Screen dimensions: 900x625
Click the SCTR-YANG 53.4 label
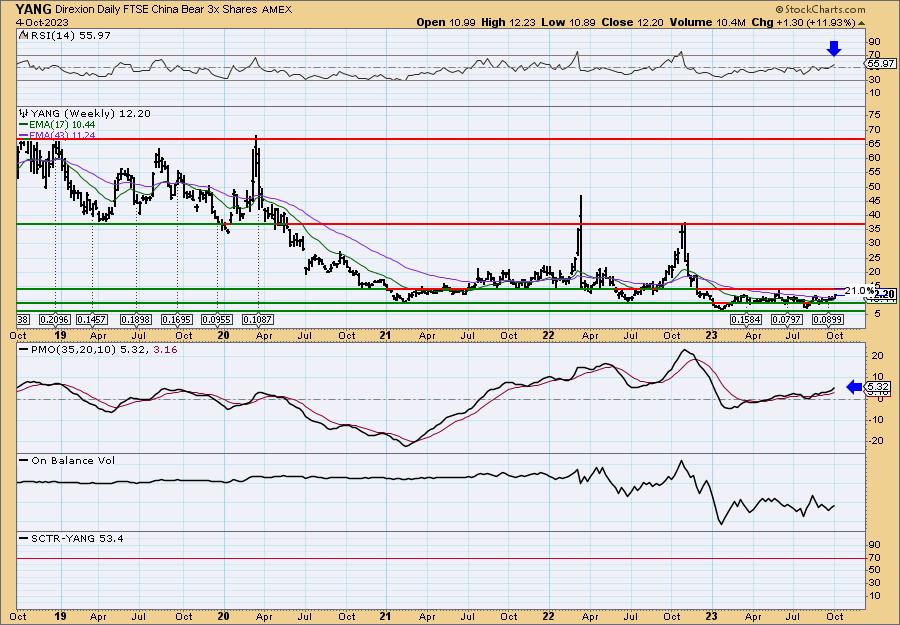(x=77, y=538)
